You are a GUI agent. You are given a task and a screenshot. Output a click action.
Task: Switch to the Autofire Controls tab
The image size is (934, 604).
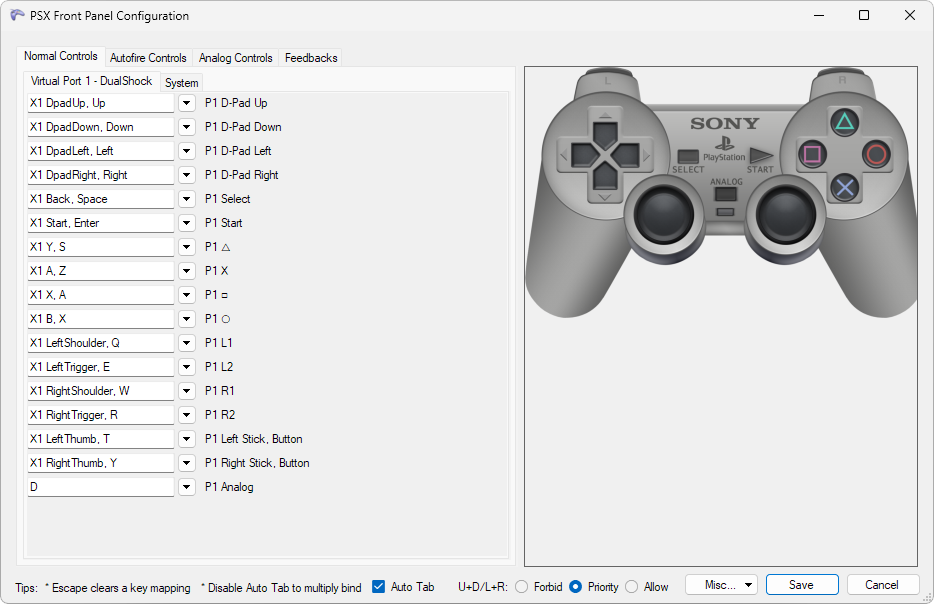coord(148,58)
